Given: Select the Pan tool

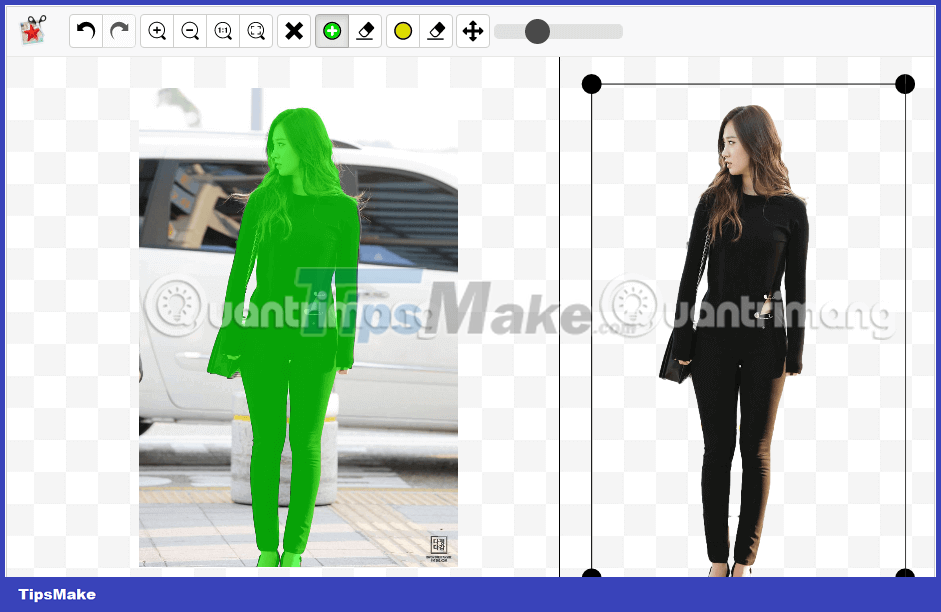Looking at the screenshot, I should [x=472, y=30].
